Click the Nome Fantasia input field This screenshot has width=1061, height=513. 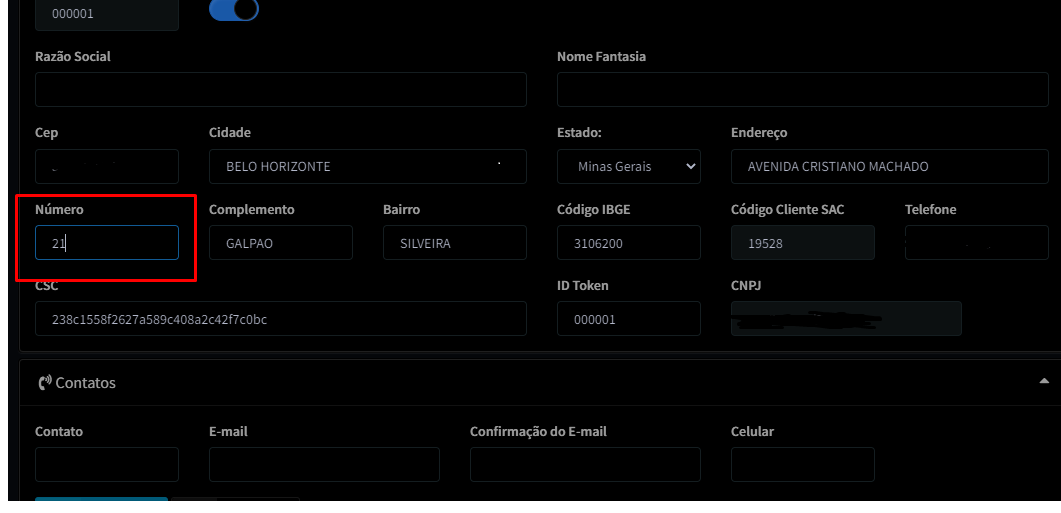click(803, 89)
